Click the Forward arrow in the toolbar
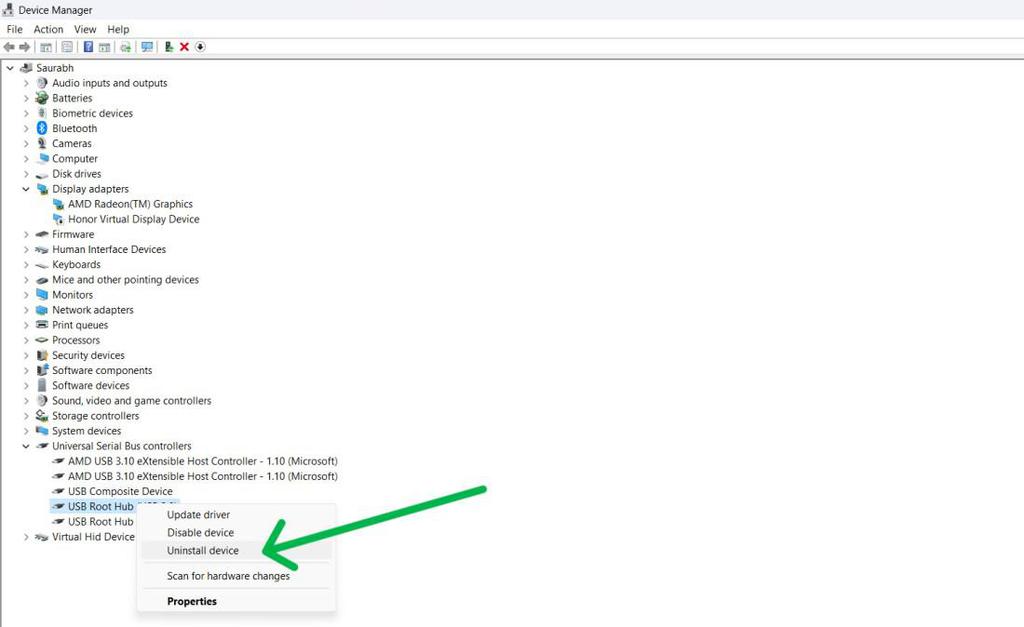The image size is (1024, 627). 25,47
